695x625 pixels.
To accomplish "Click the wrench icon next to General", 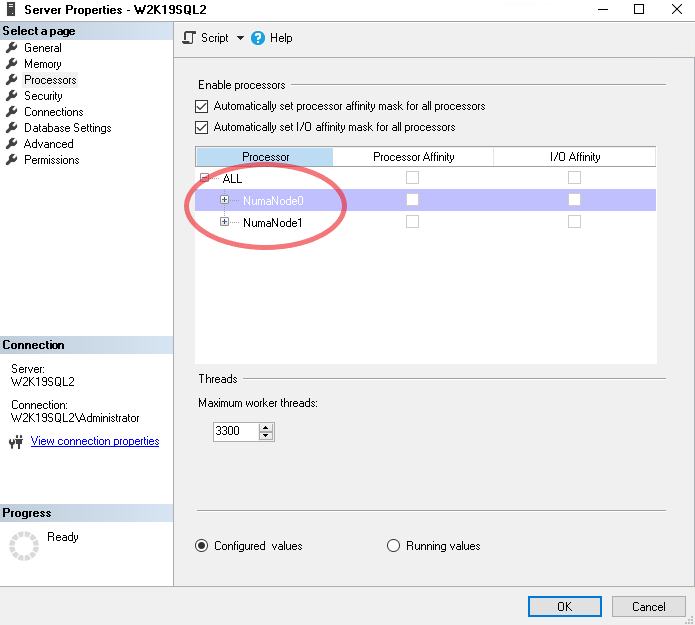I will point(12,47).
